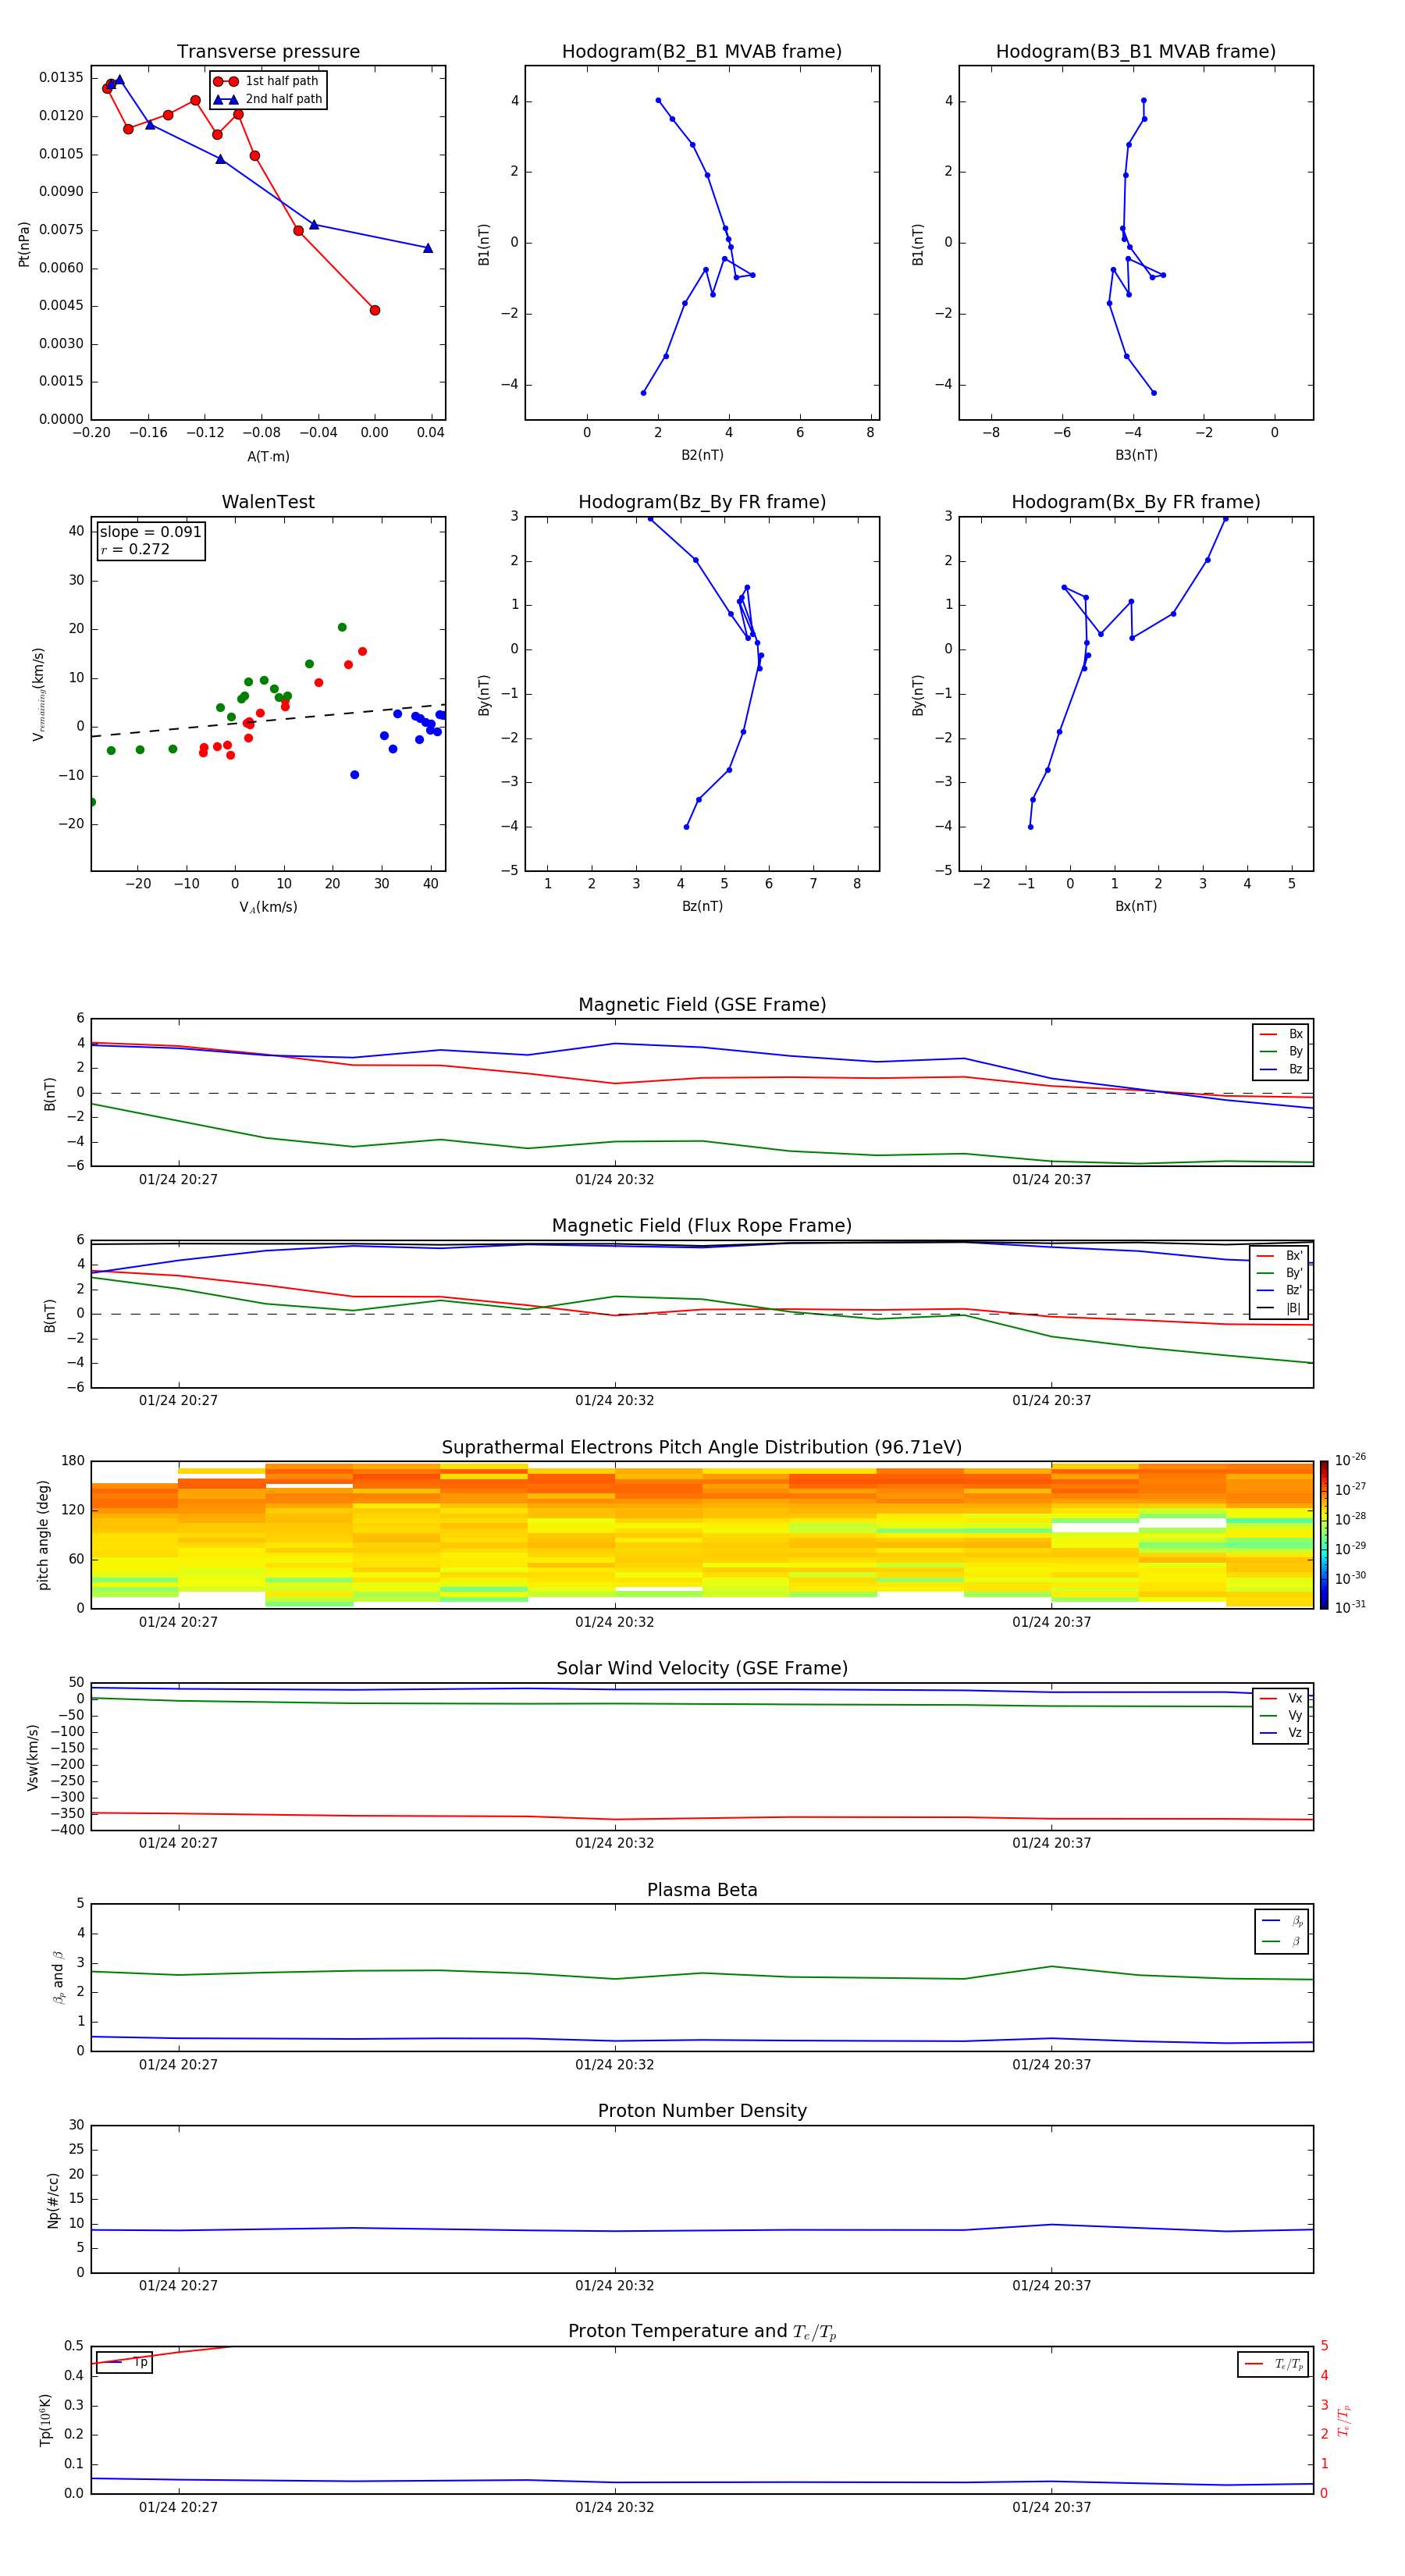Select the Vz entry in velocity legend

click(1281, 1733)
